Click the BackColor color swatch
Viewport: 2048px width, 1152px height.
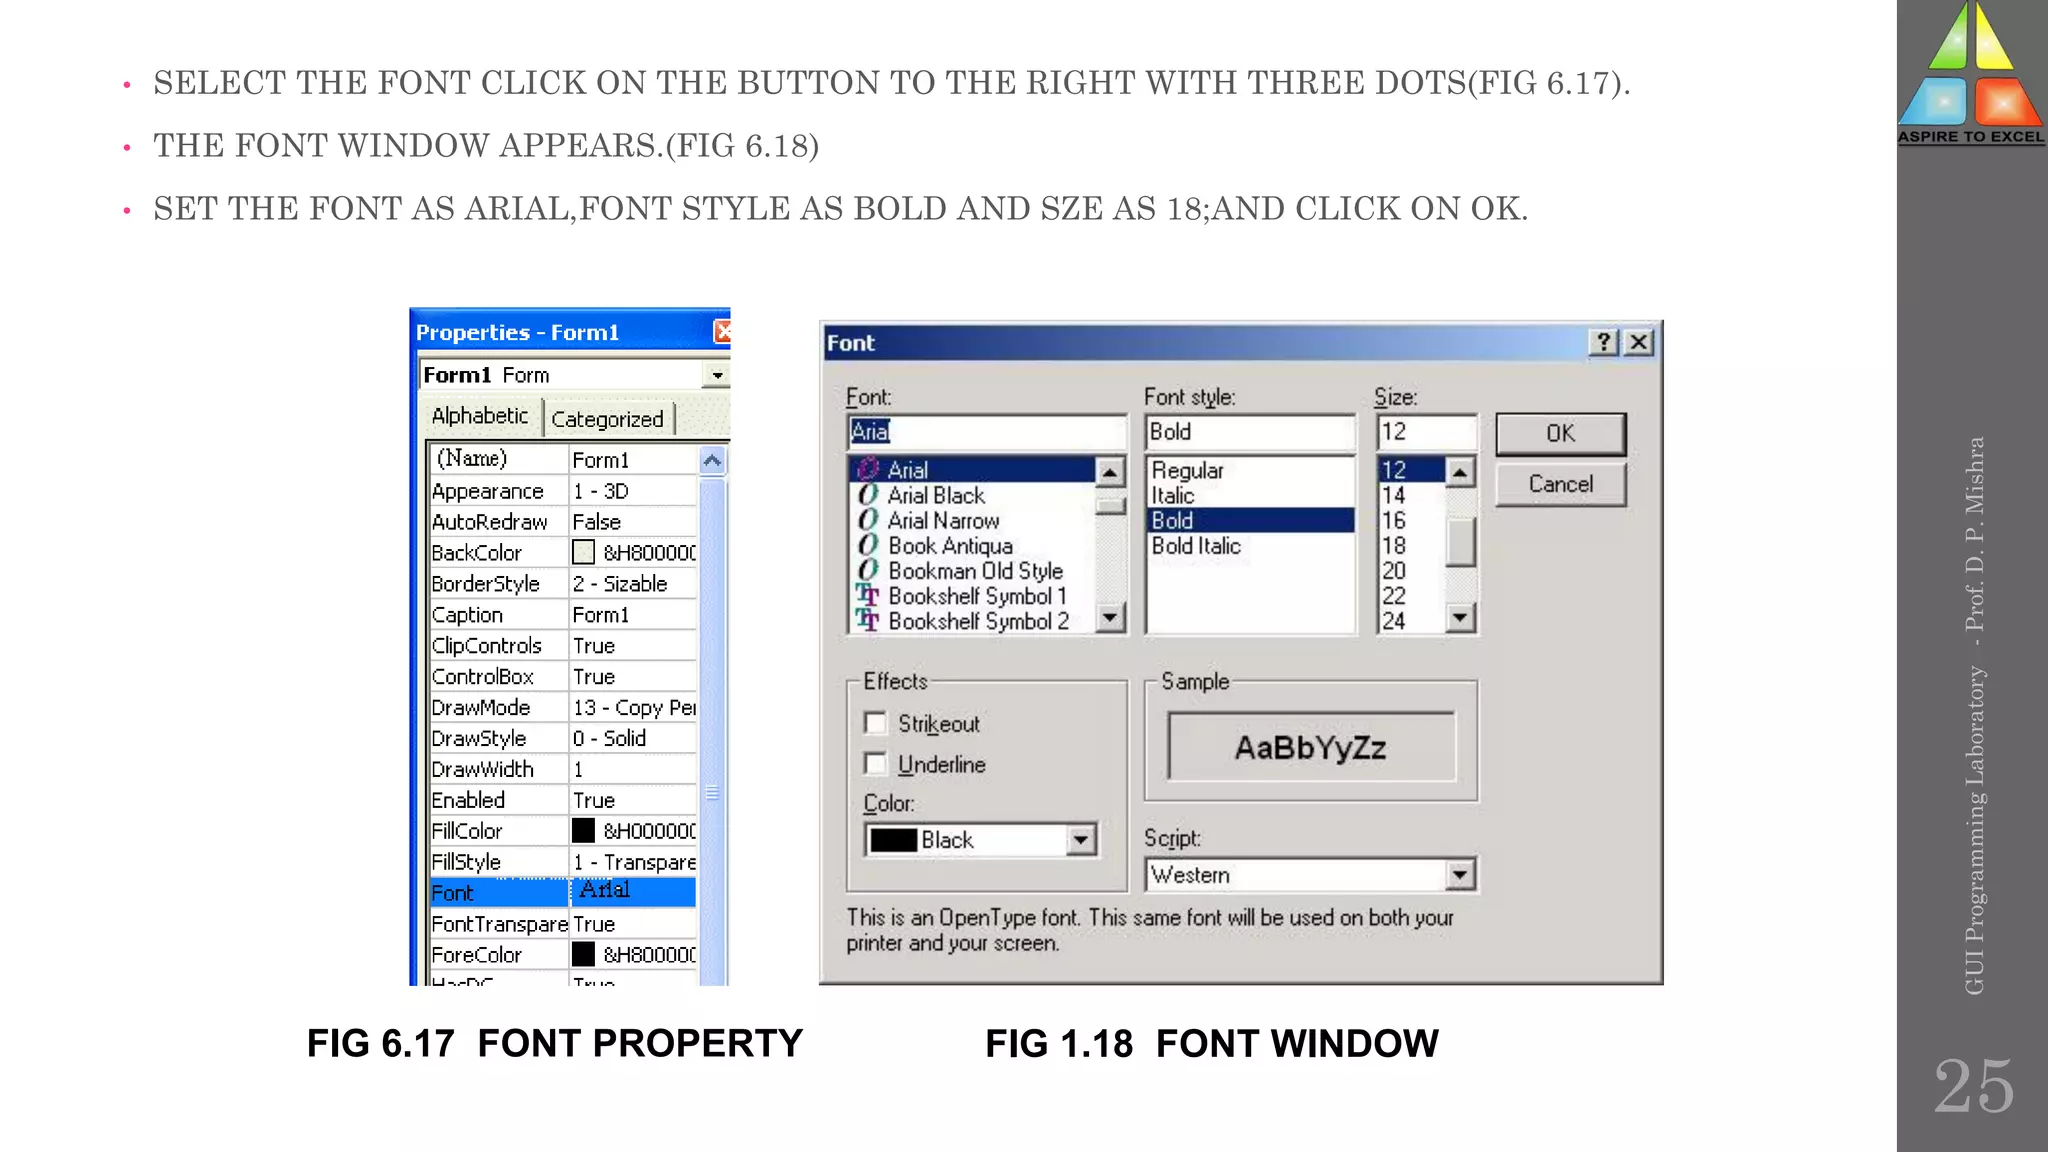click(x=583, y=552)
